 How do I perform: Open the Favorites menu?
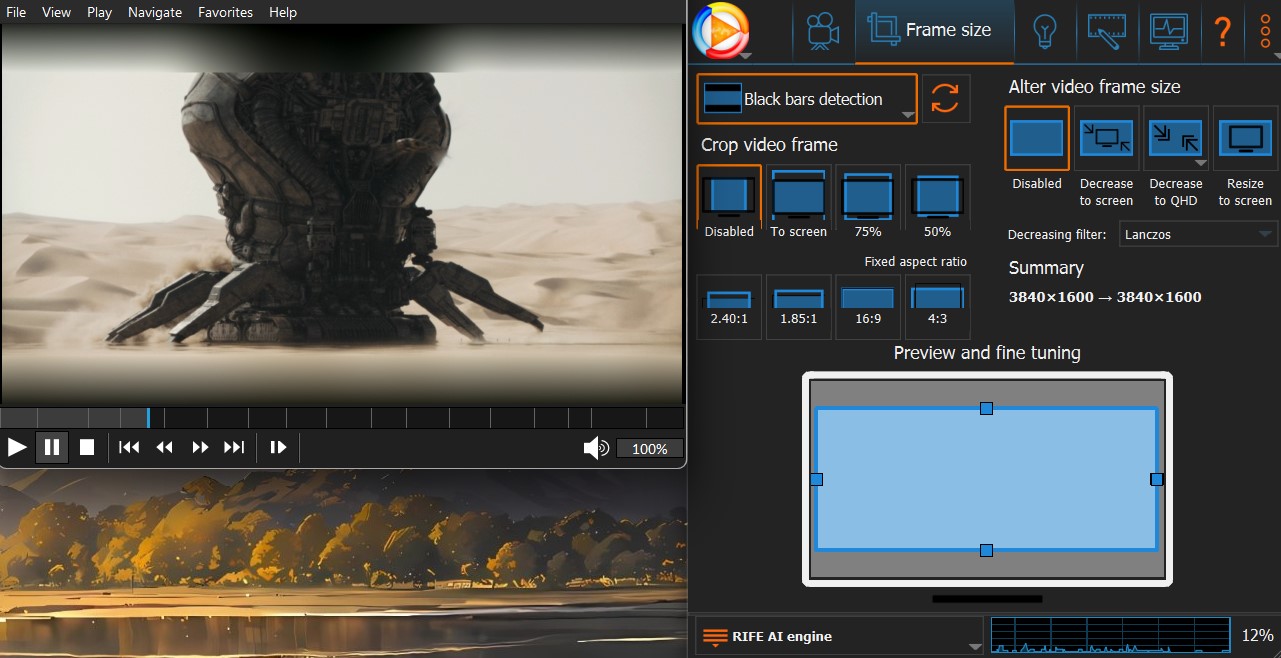click(x=225, y=12)
